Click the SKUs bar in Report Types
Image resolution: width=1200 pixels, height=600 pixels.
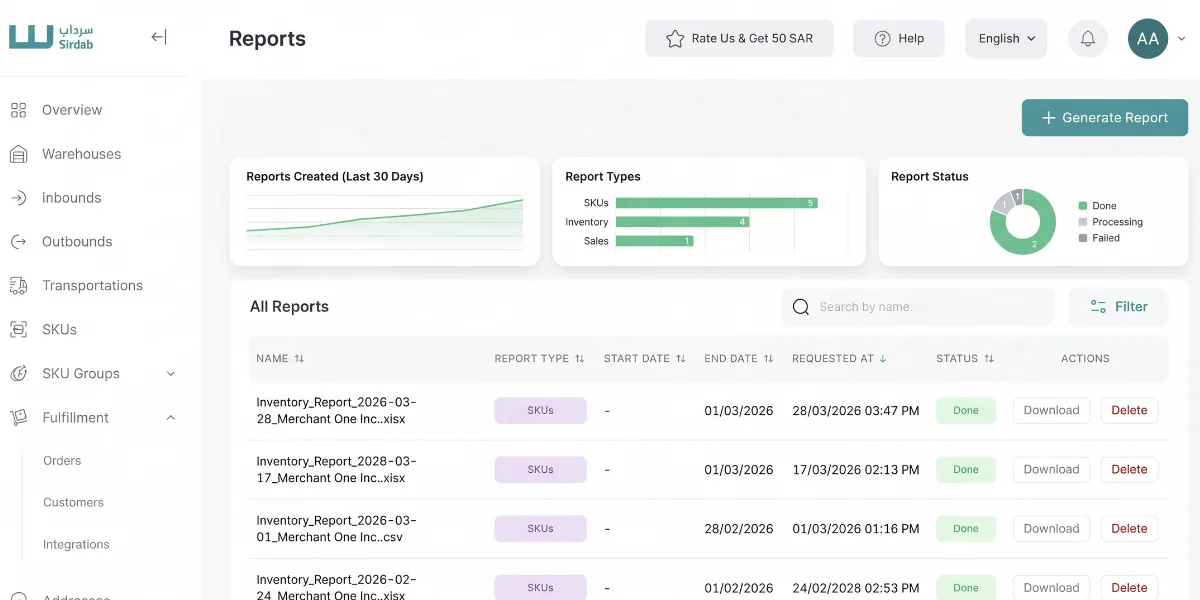coord(717,203)
